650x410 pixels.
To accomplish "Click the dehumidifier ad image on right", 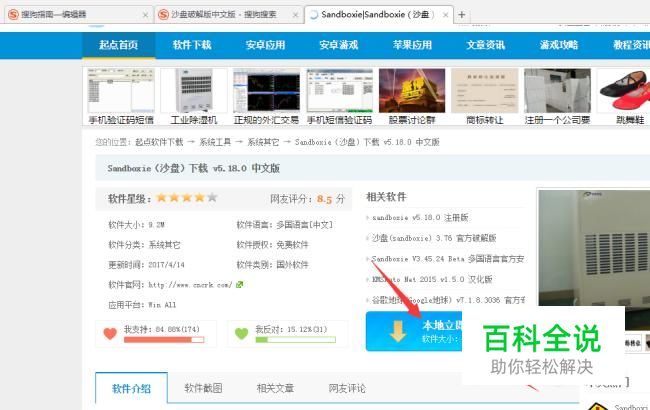I will pos(594,248).
